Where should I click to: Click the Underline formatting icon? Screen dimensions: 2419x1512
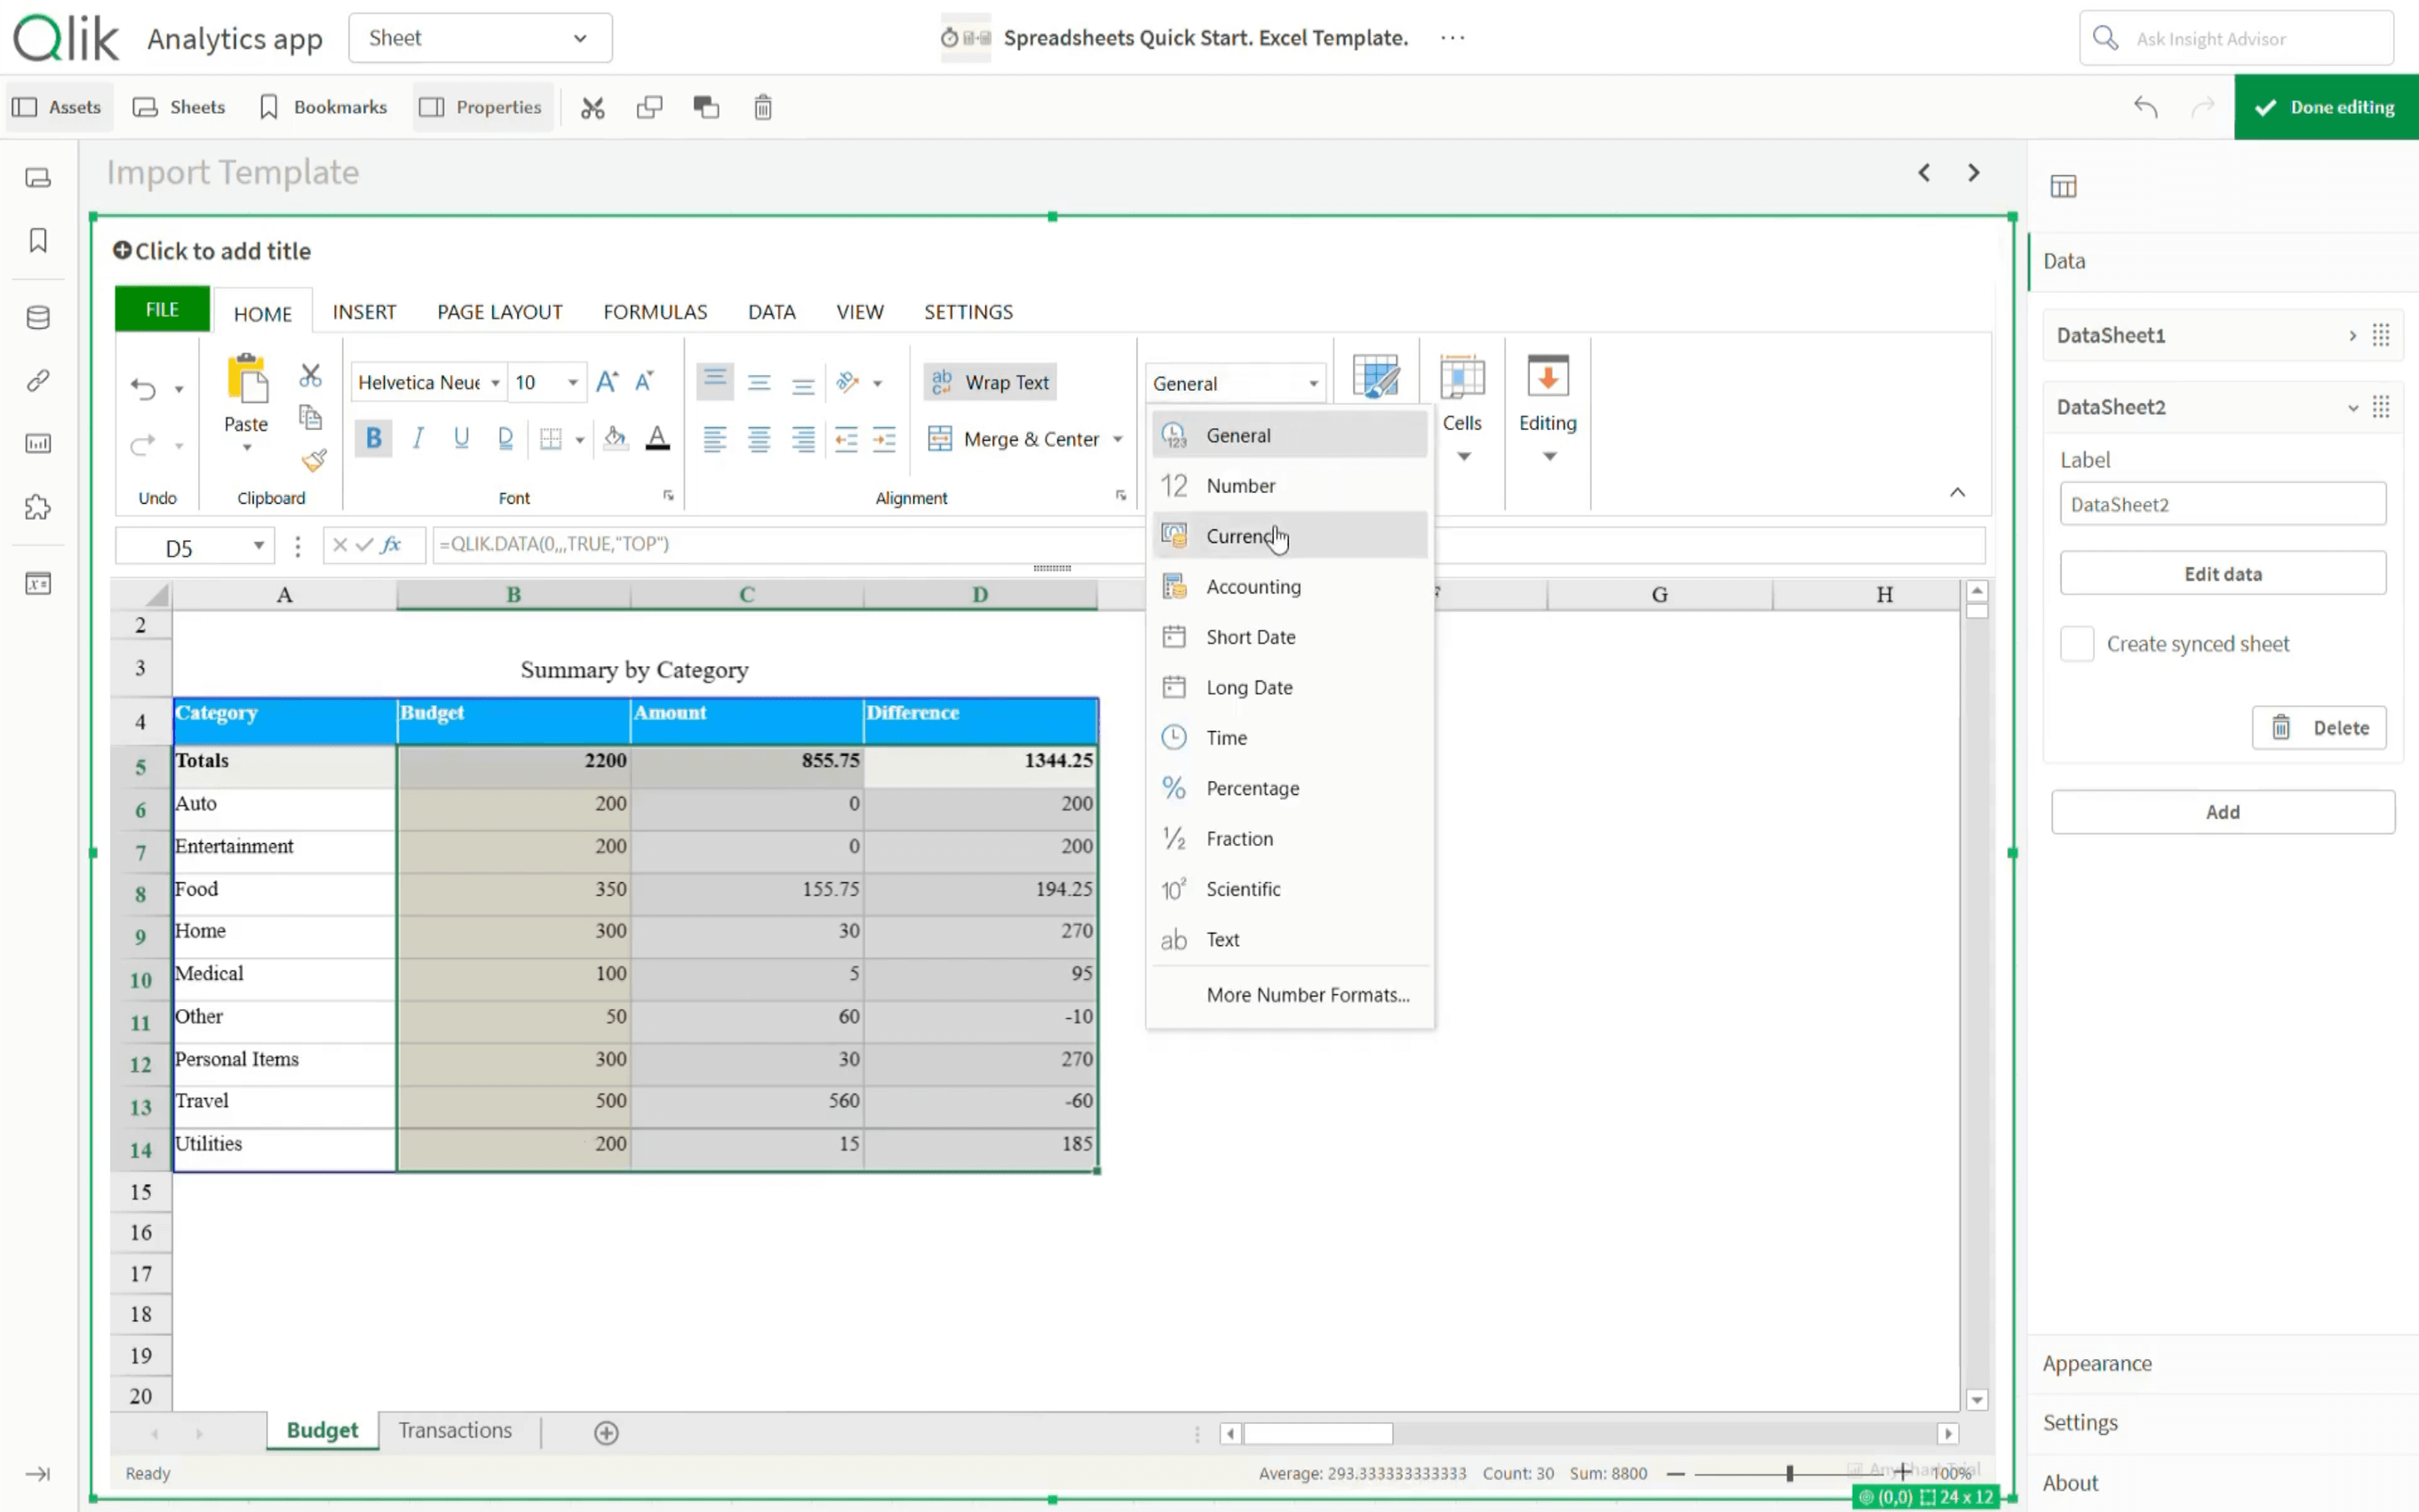click(461, 438)
